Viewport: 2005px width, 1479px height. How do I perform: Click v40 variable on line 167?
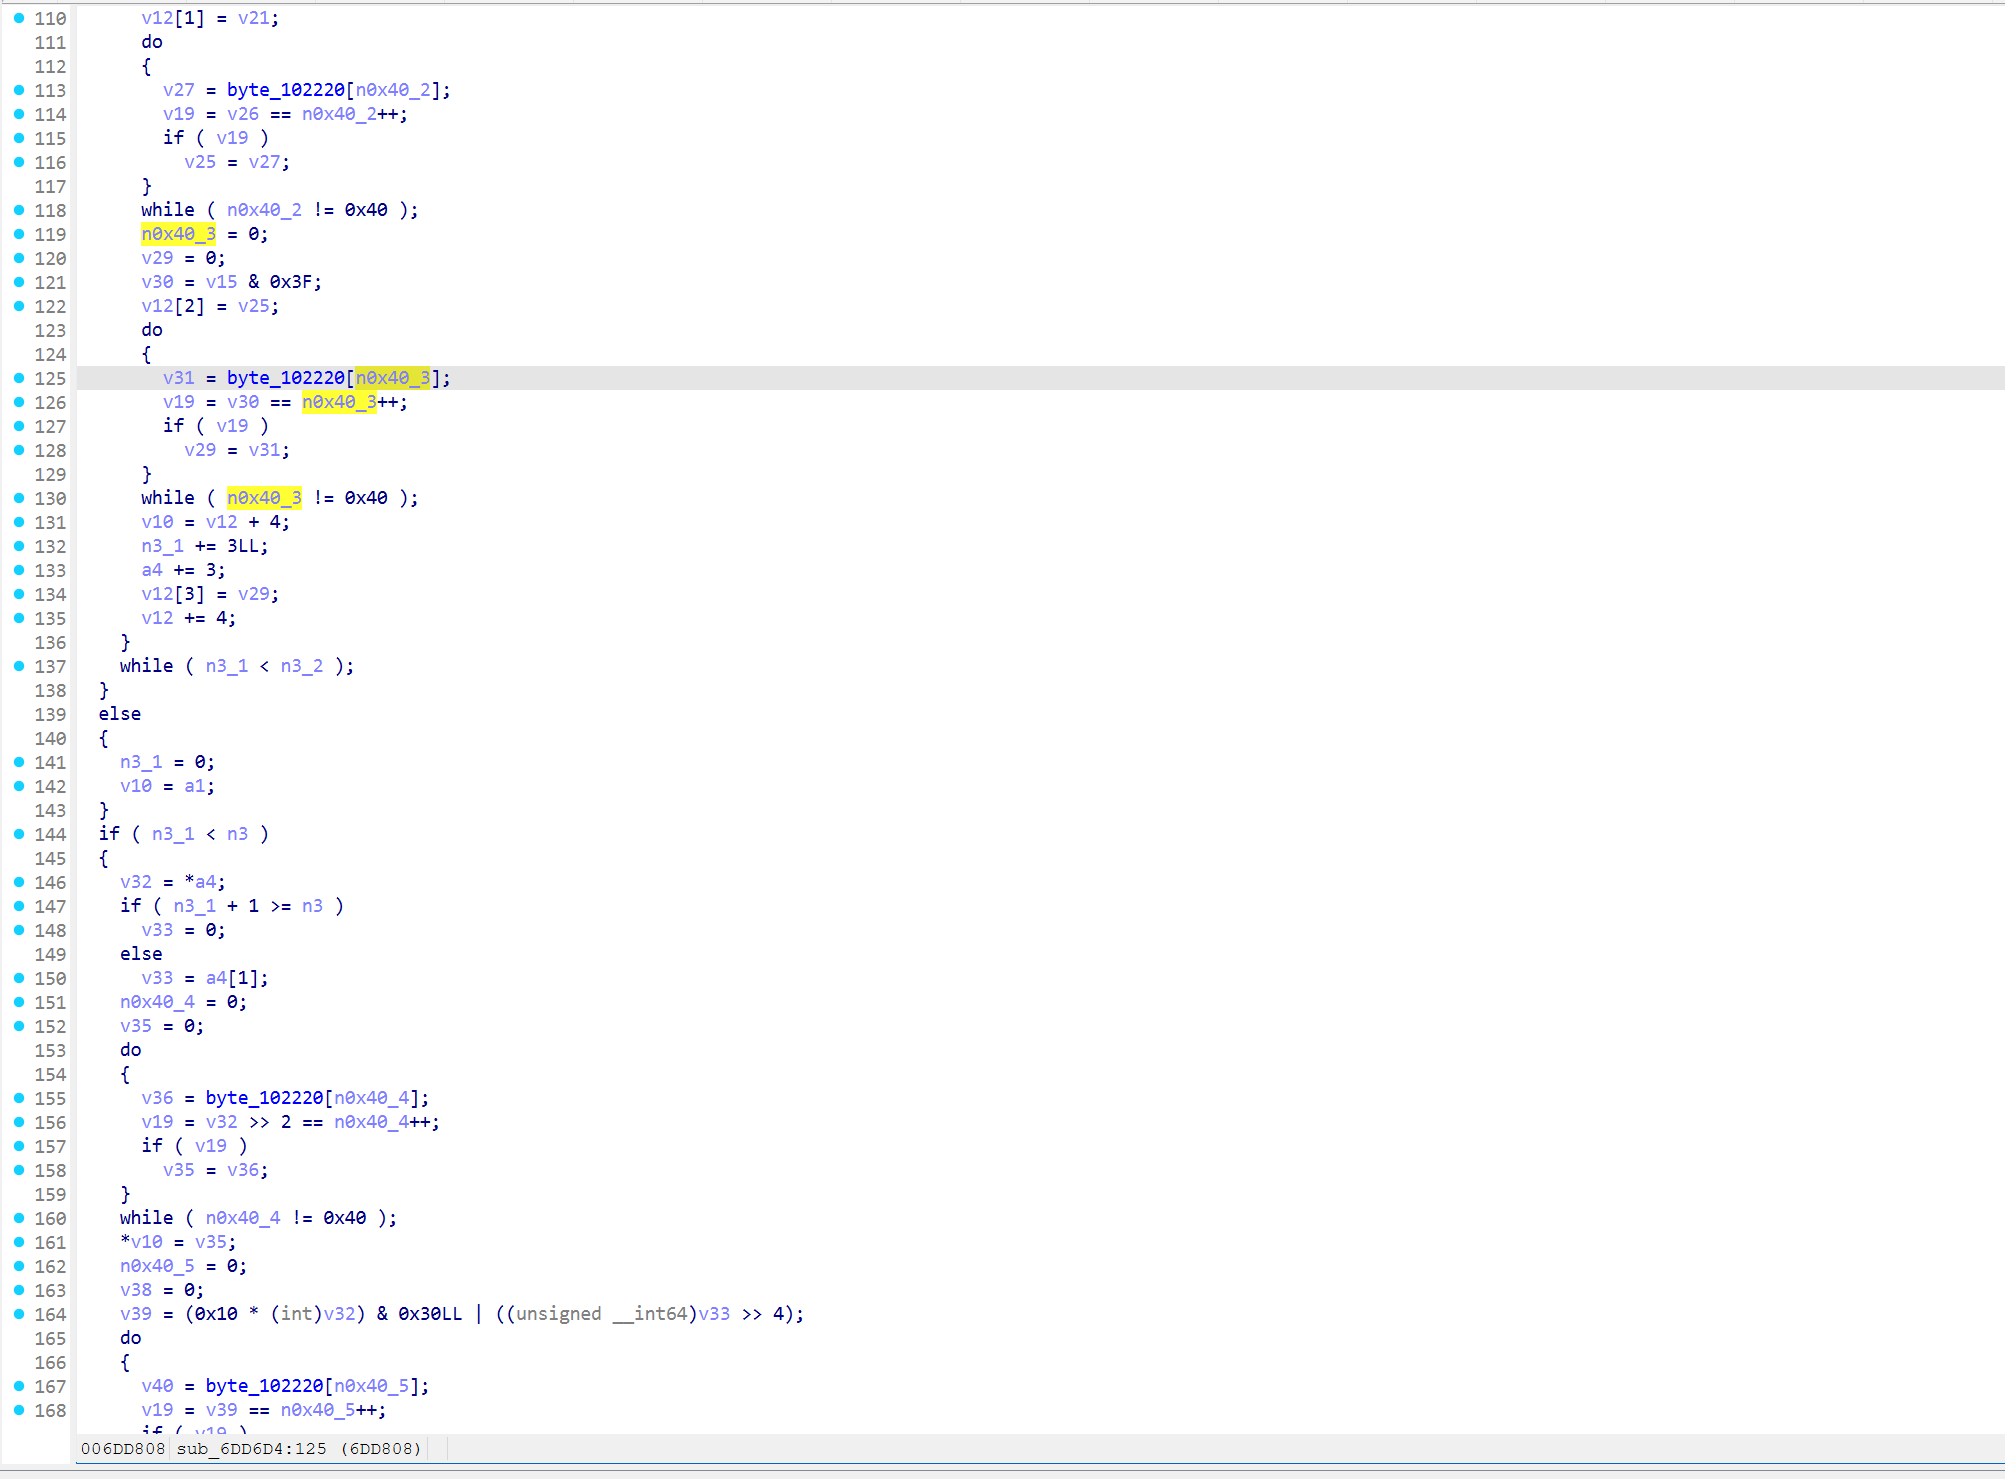coord(157,1386)
